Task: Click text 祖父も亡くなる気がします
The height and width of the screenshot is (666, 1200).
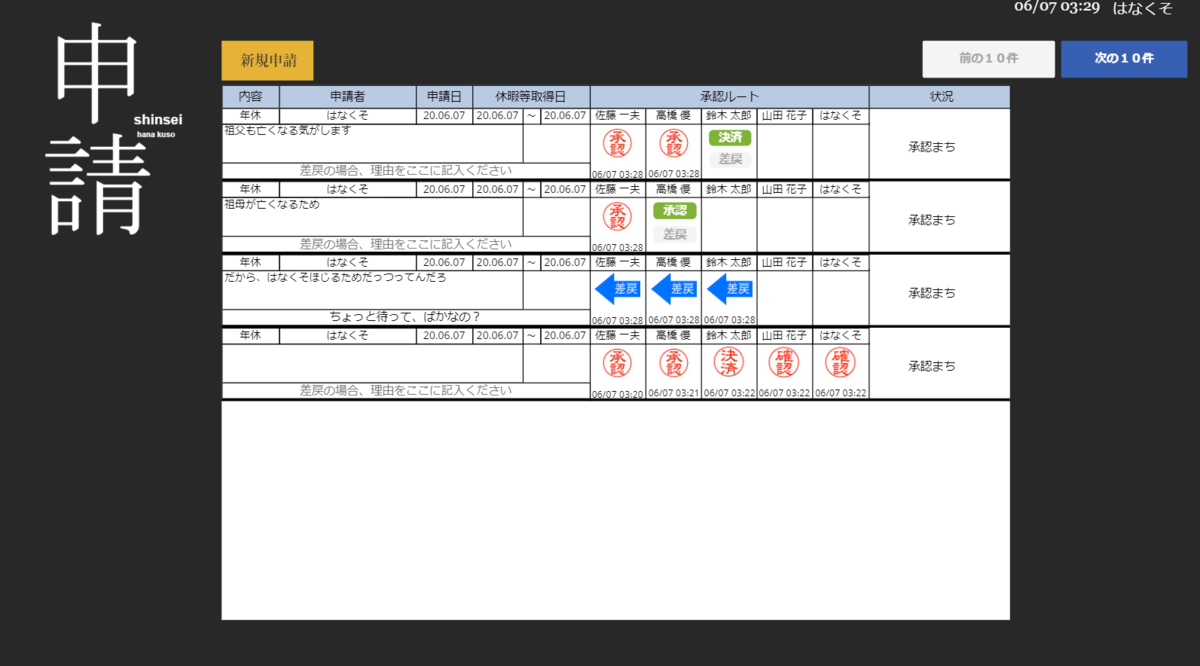Action: (288, 131)
